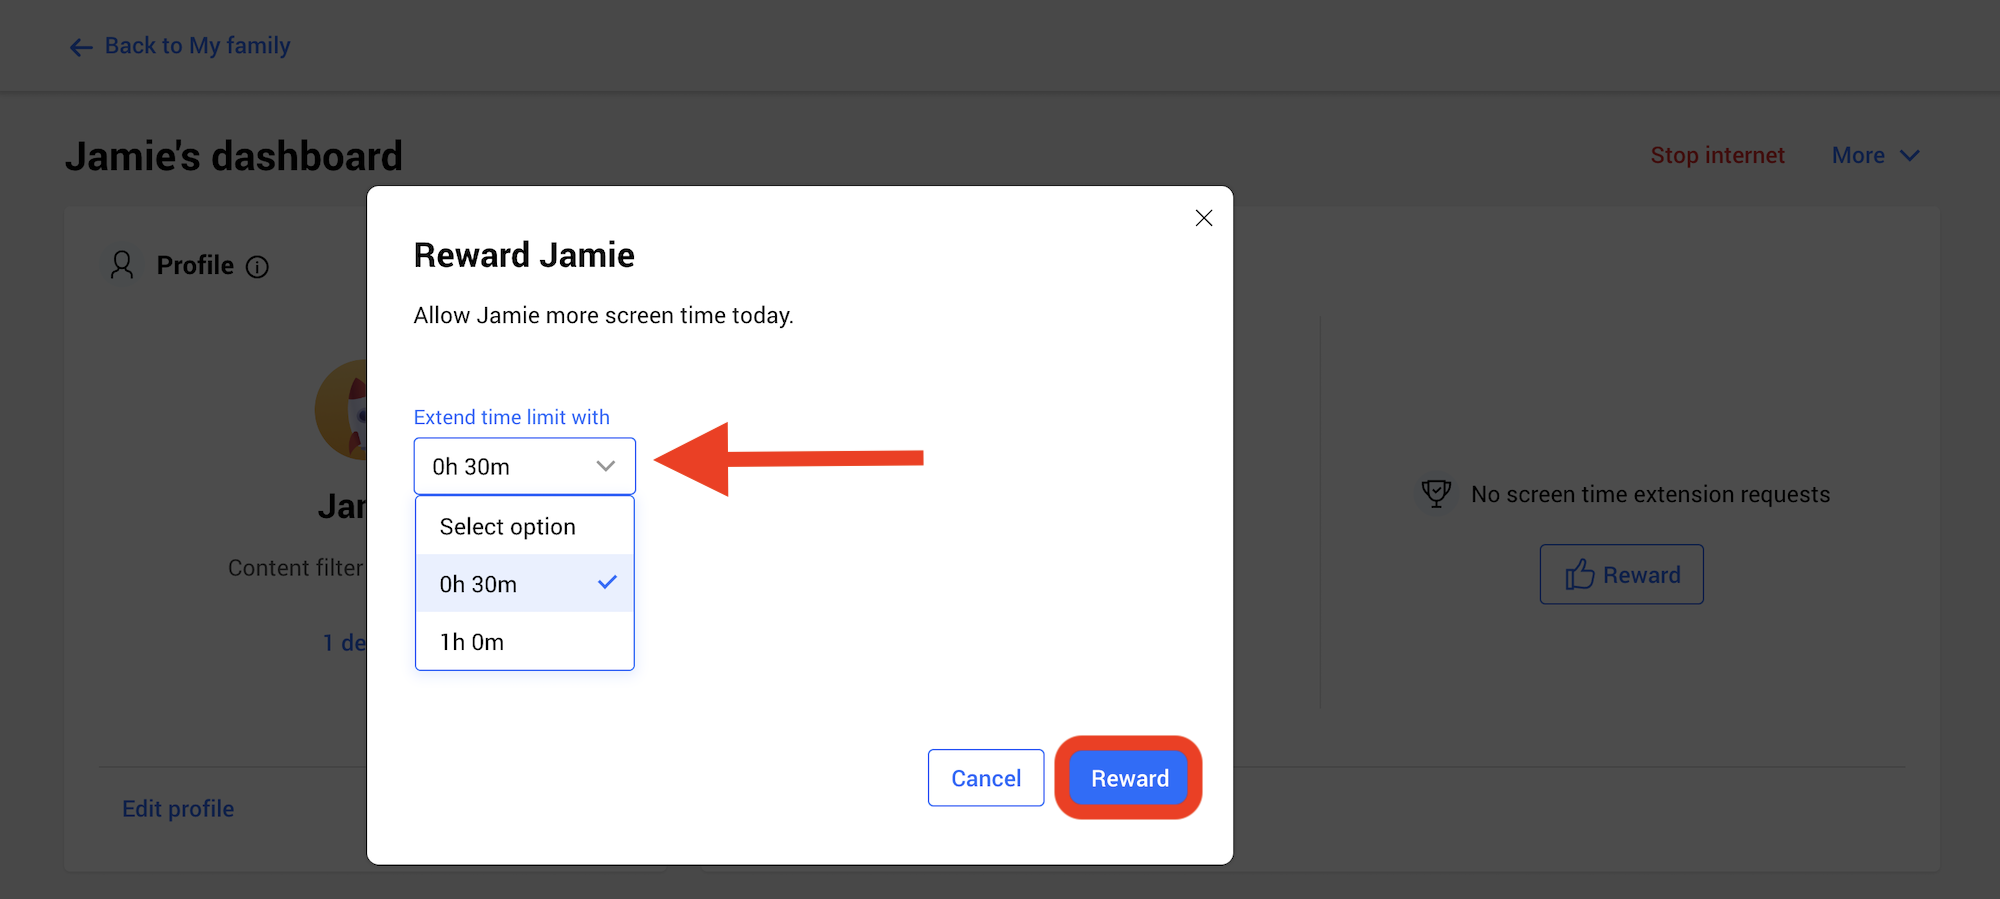Collapse the Extend time limit dropdown
Screen dimensions: 2000x899
pos(524,466)
